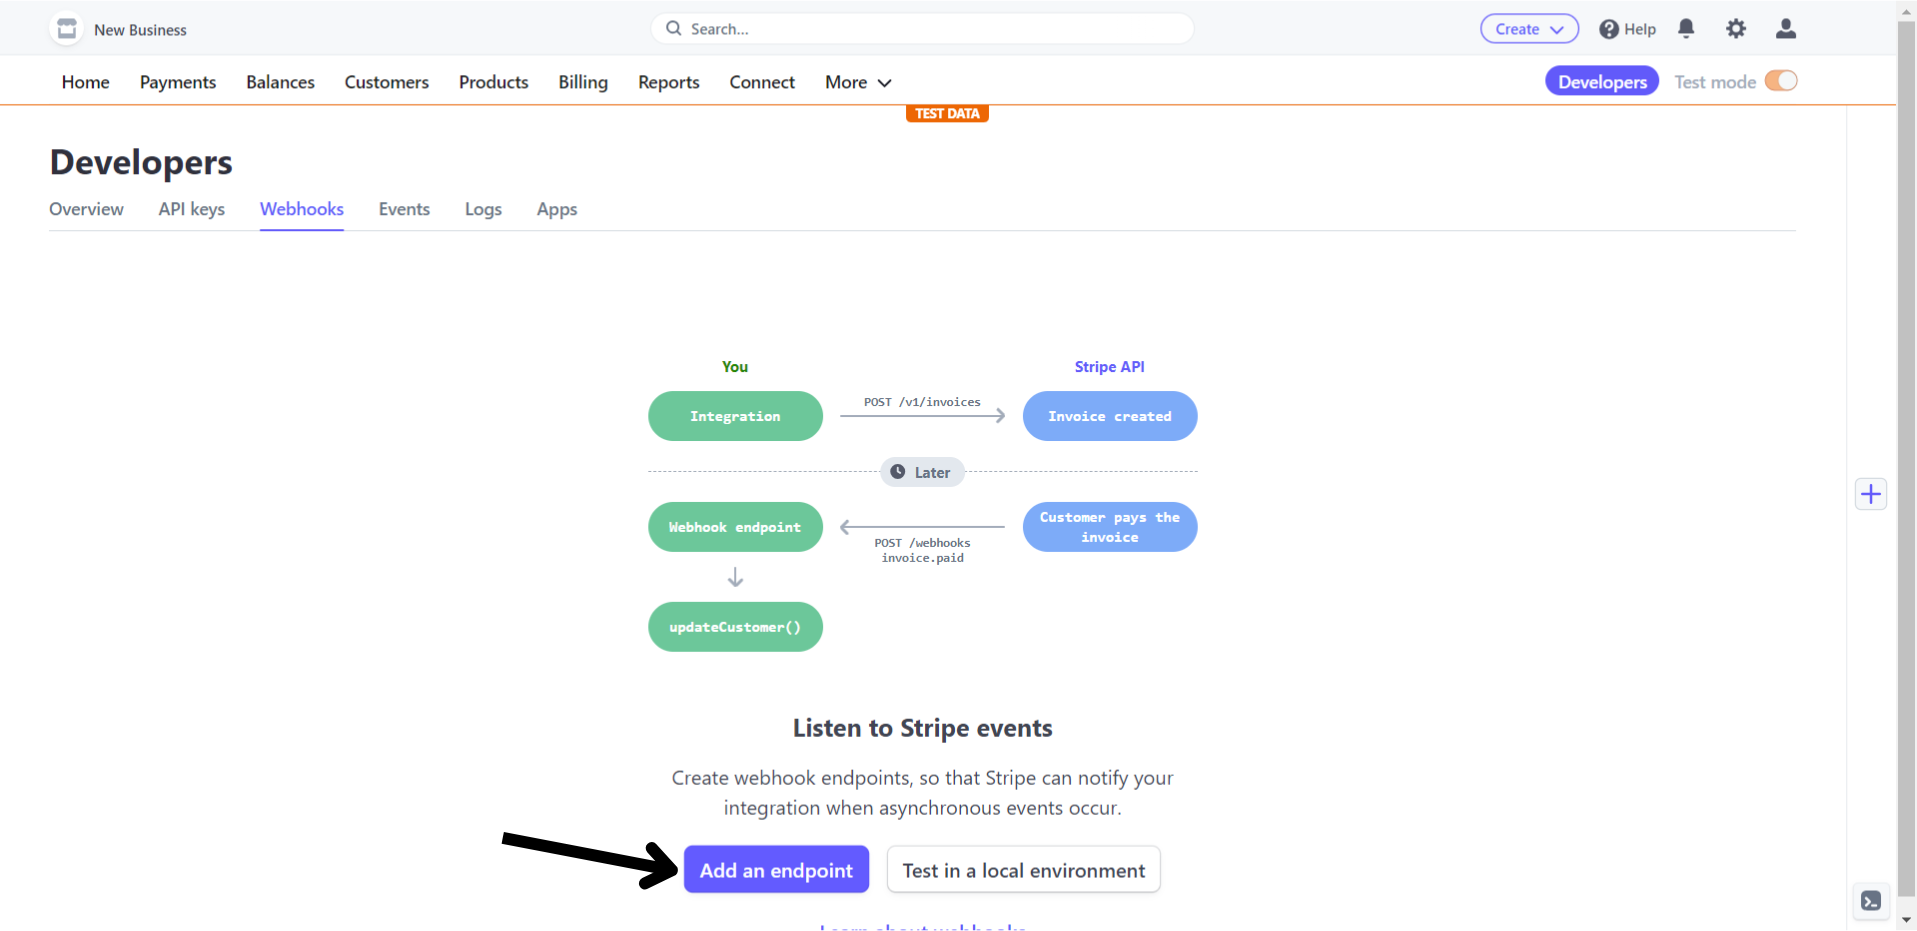
Task: Open the Logs tab
Action: (x=483, y=209)
